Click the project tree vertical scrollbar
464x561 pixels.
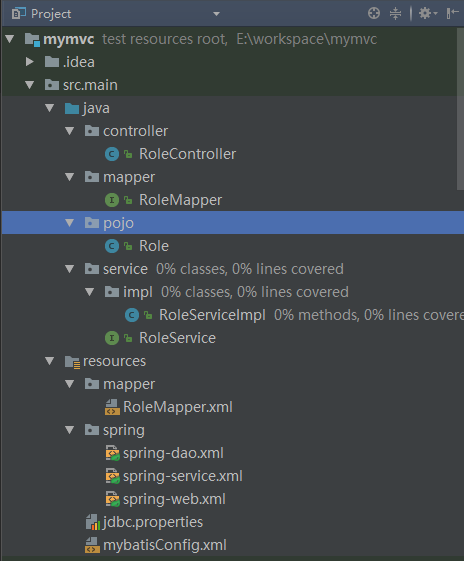click(x=460, y=109)
